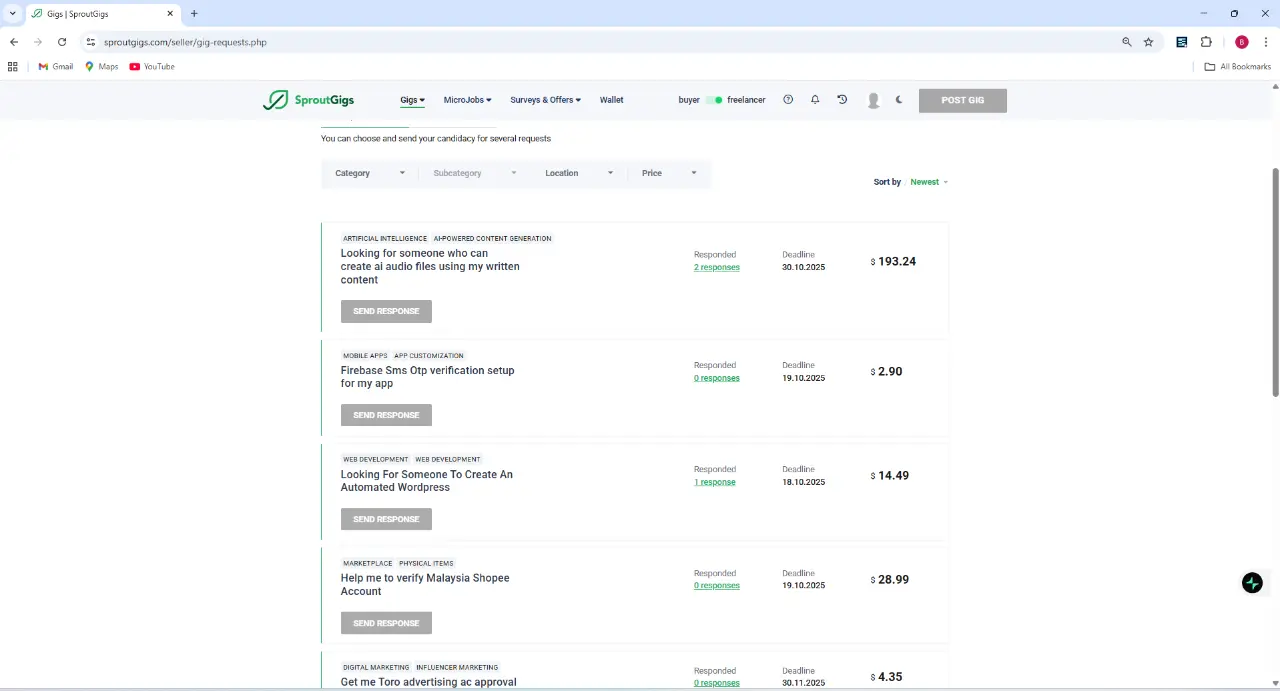Open the Surveys & Offers menu

545,100
